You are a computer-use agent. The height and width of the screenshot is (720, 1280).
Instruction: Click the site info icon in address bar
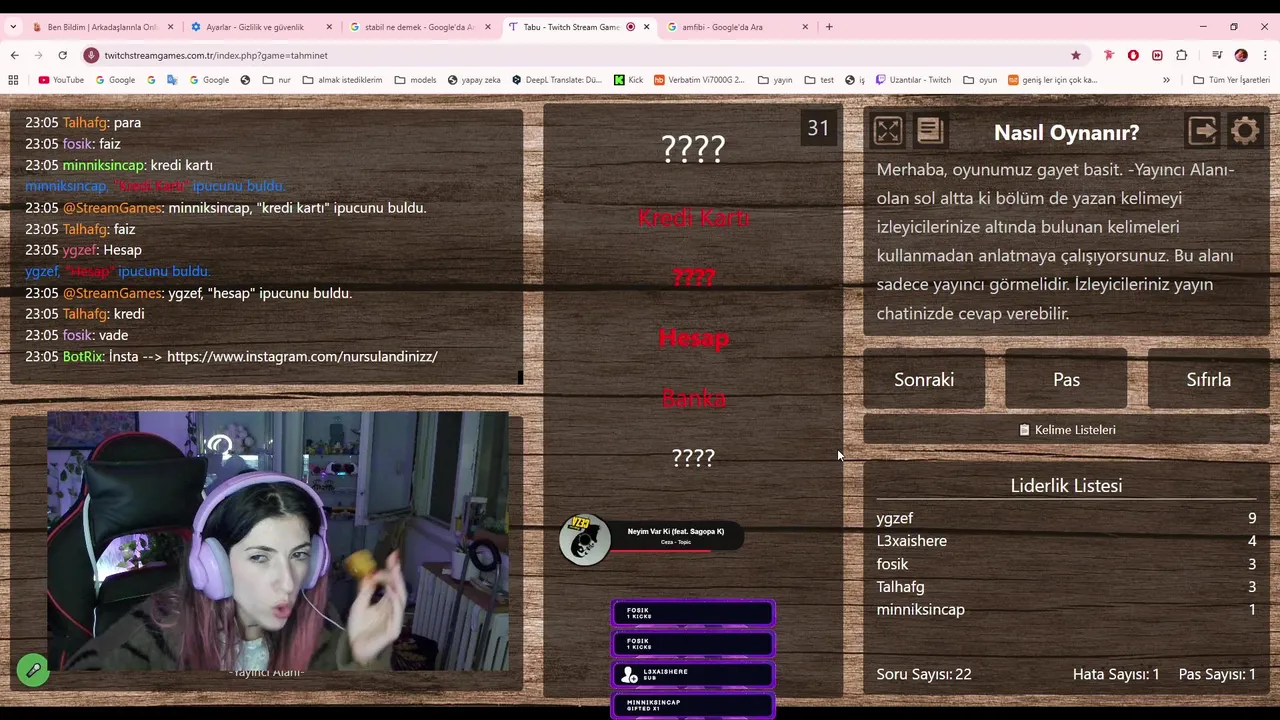91,55
